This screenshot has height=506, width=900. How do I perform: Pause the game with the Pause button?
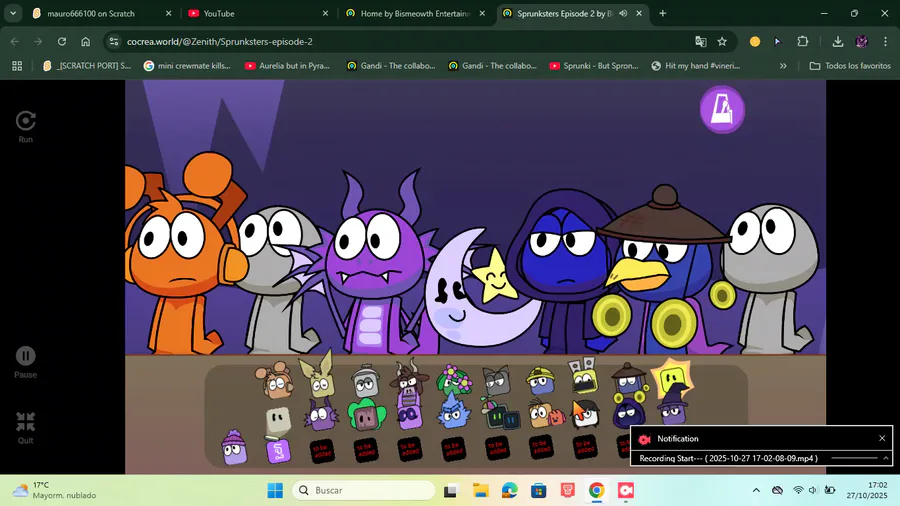pos(26,356)
